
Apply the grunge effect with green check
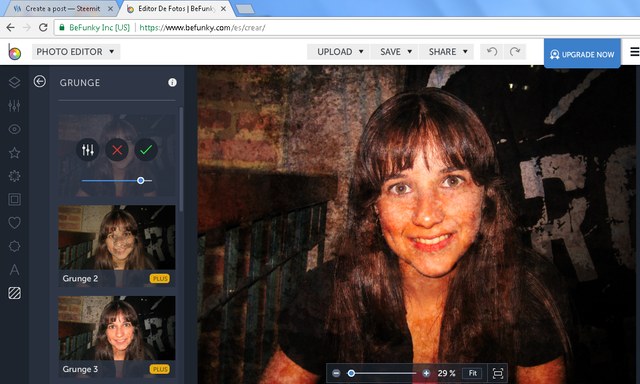tap(146, 150)
